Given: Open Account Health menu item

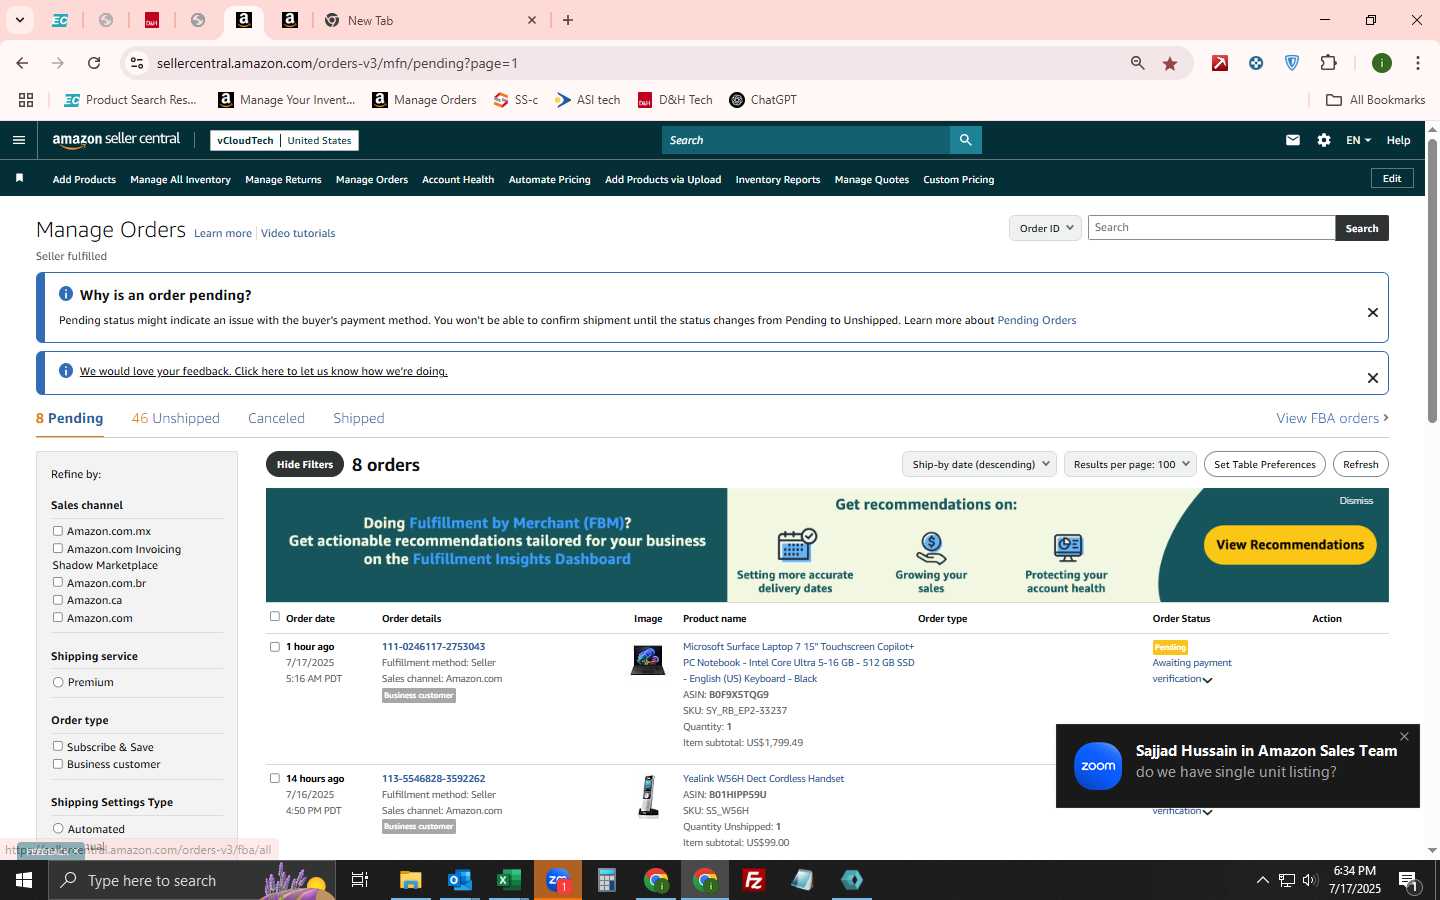Looking at the screenshot, I should [x=458, y=180].
